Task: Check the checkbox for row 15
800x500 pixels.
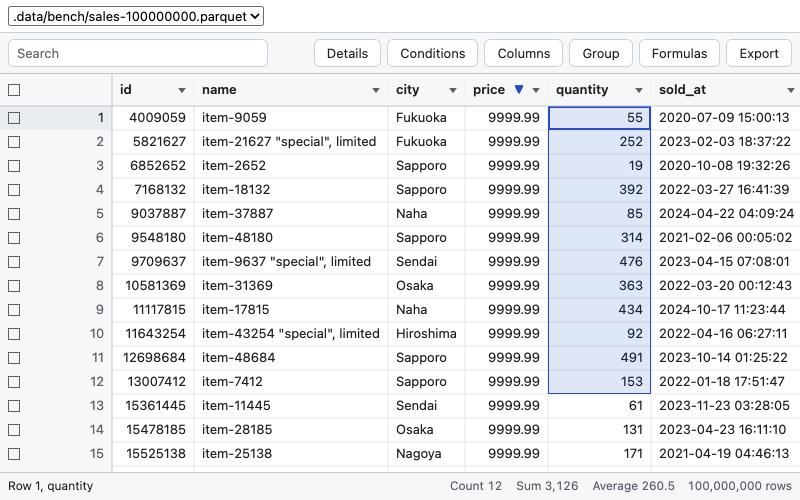Action: point(14,454)
